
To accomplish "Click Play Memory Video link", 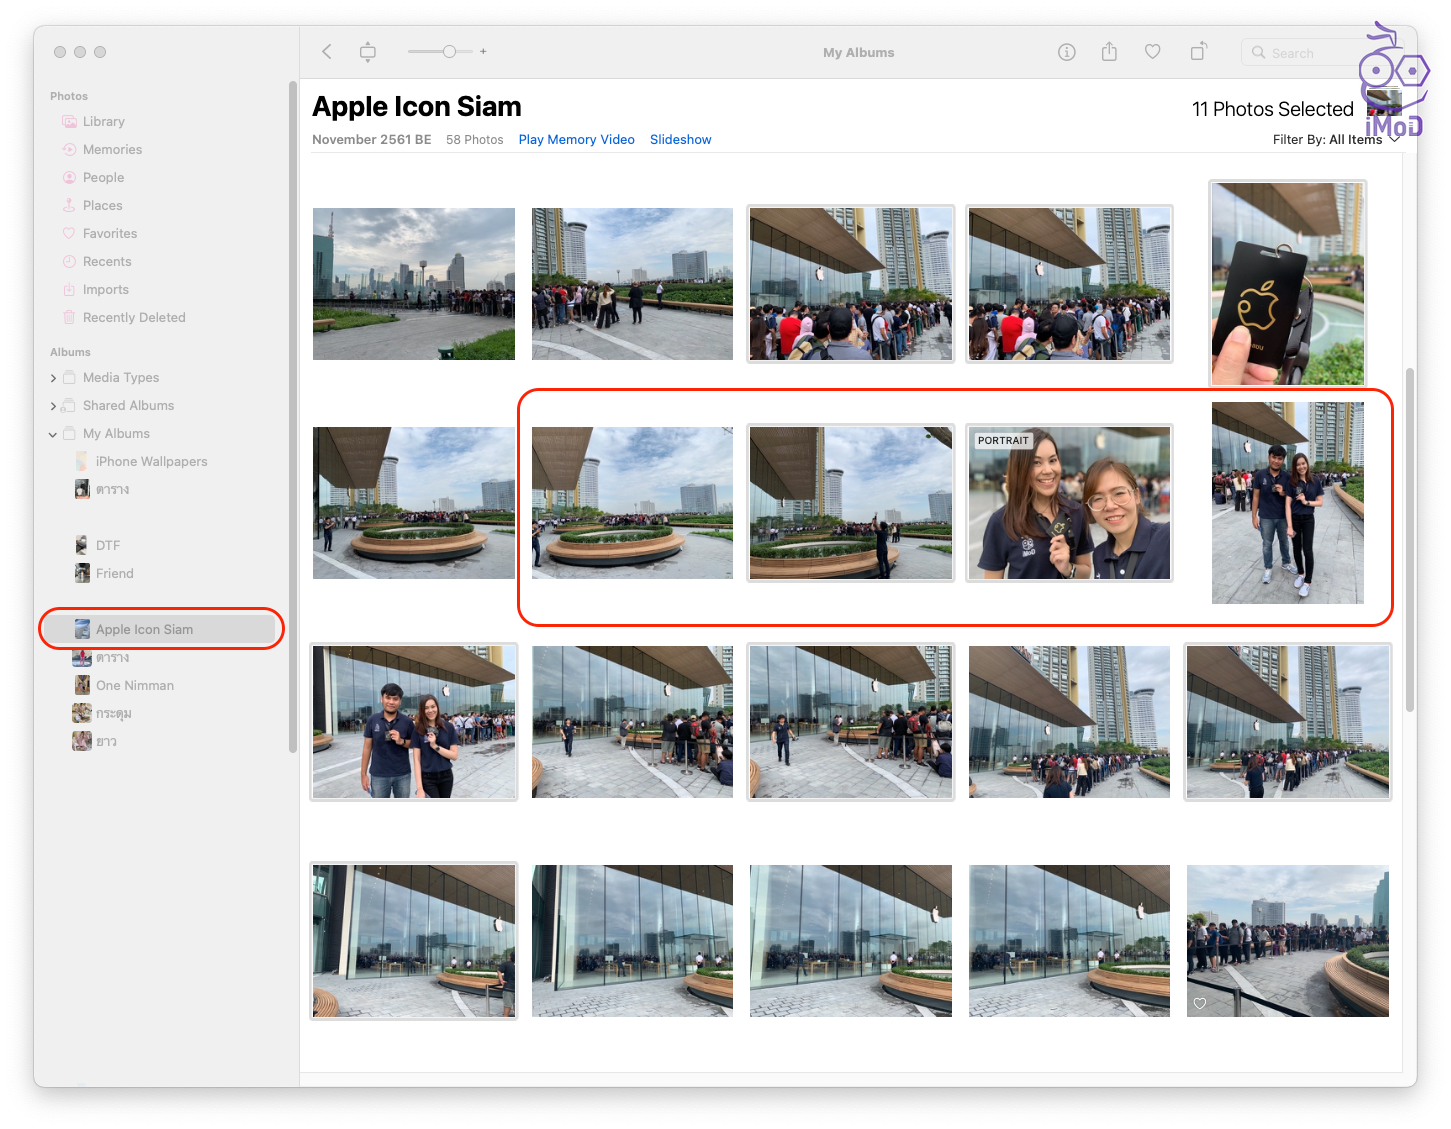I will tap(576, 140).
